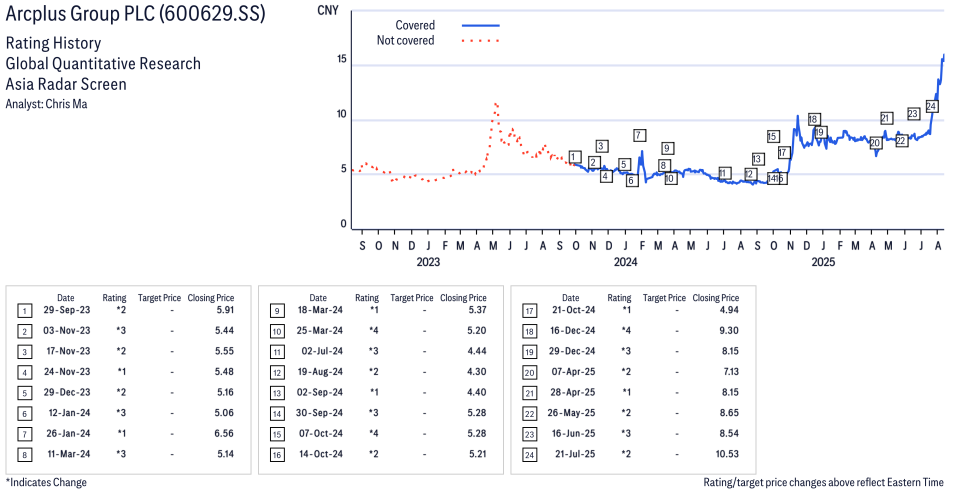
Task: Click the 6.56 closing price value
Action: click(225, 434)
